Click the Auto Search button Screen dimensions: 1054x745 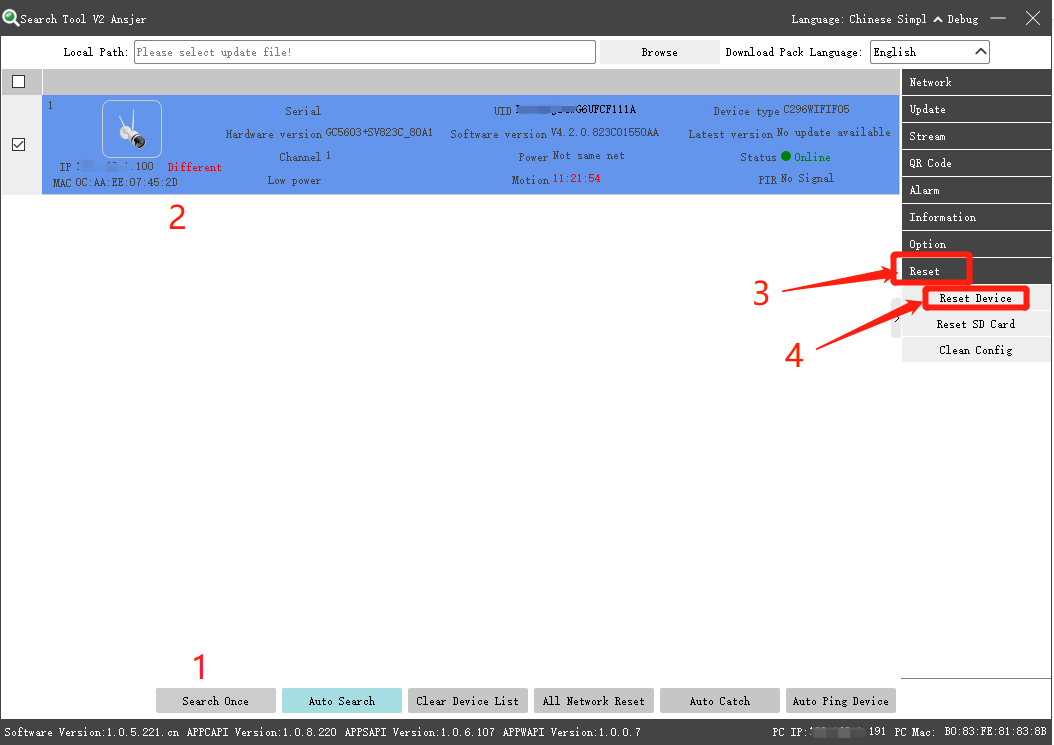click(341, 700)
